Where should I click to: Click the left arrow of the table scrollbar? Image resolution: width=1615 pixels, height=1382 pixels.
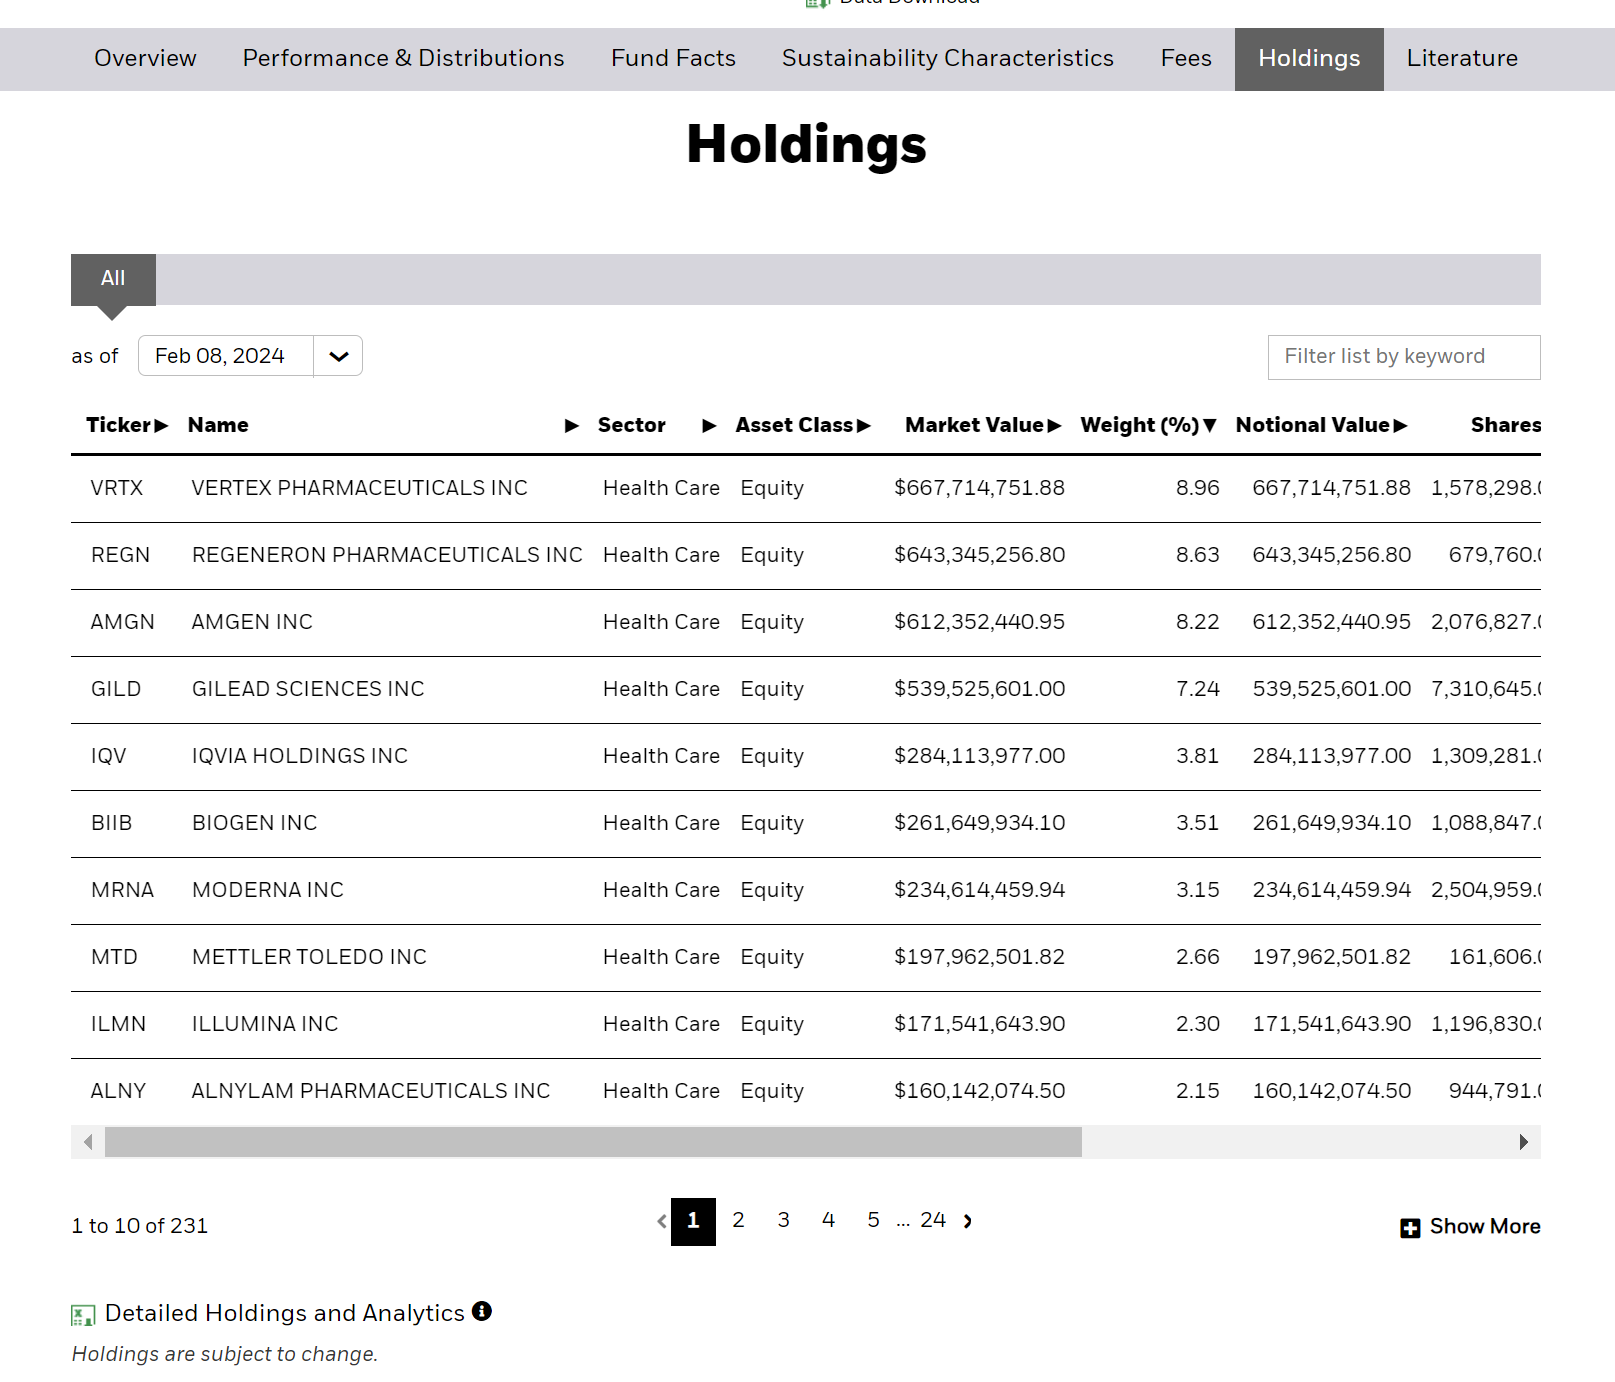click(88, 1141)
